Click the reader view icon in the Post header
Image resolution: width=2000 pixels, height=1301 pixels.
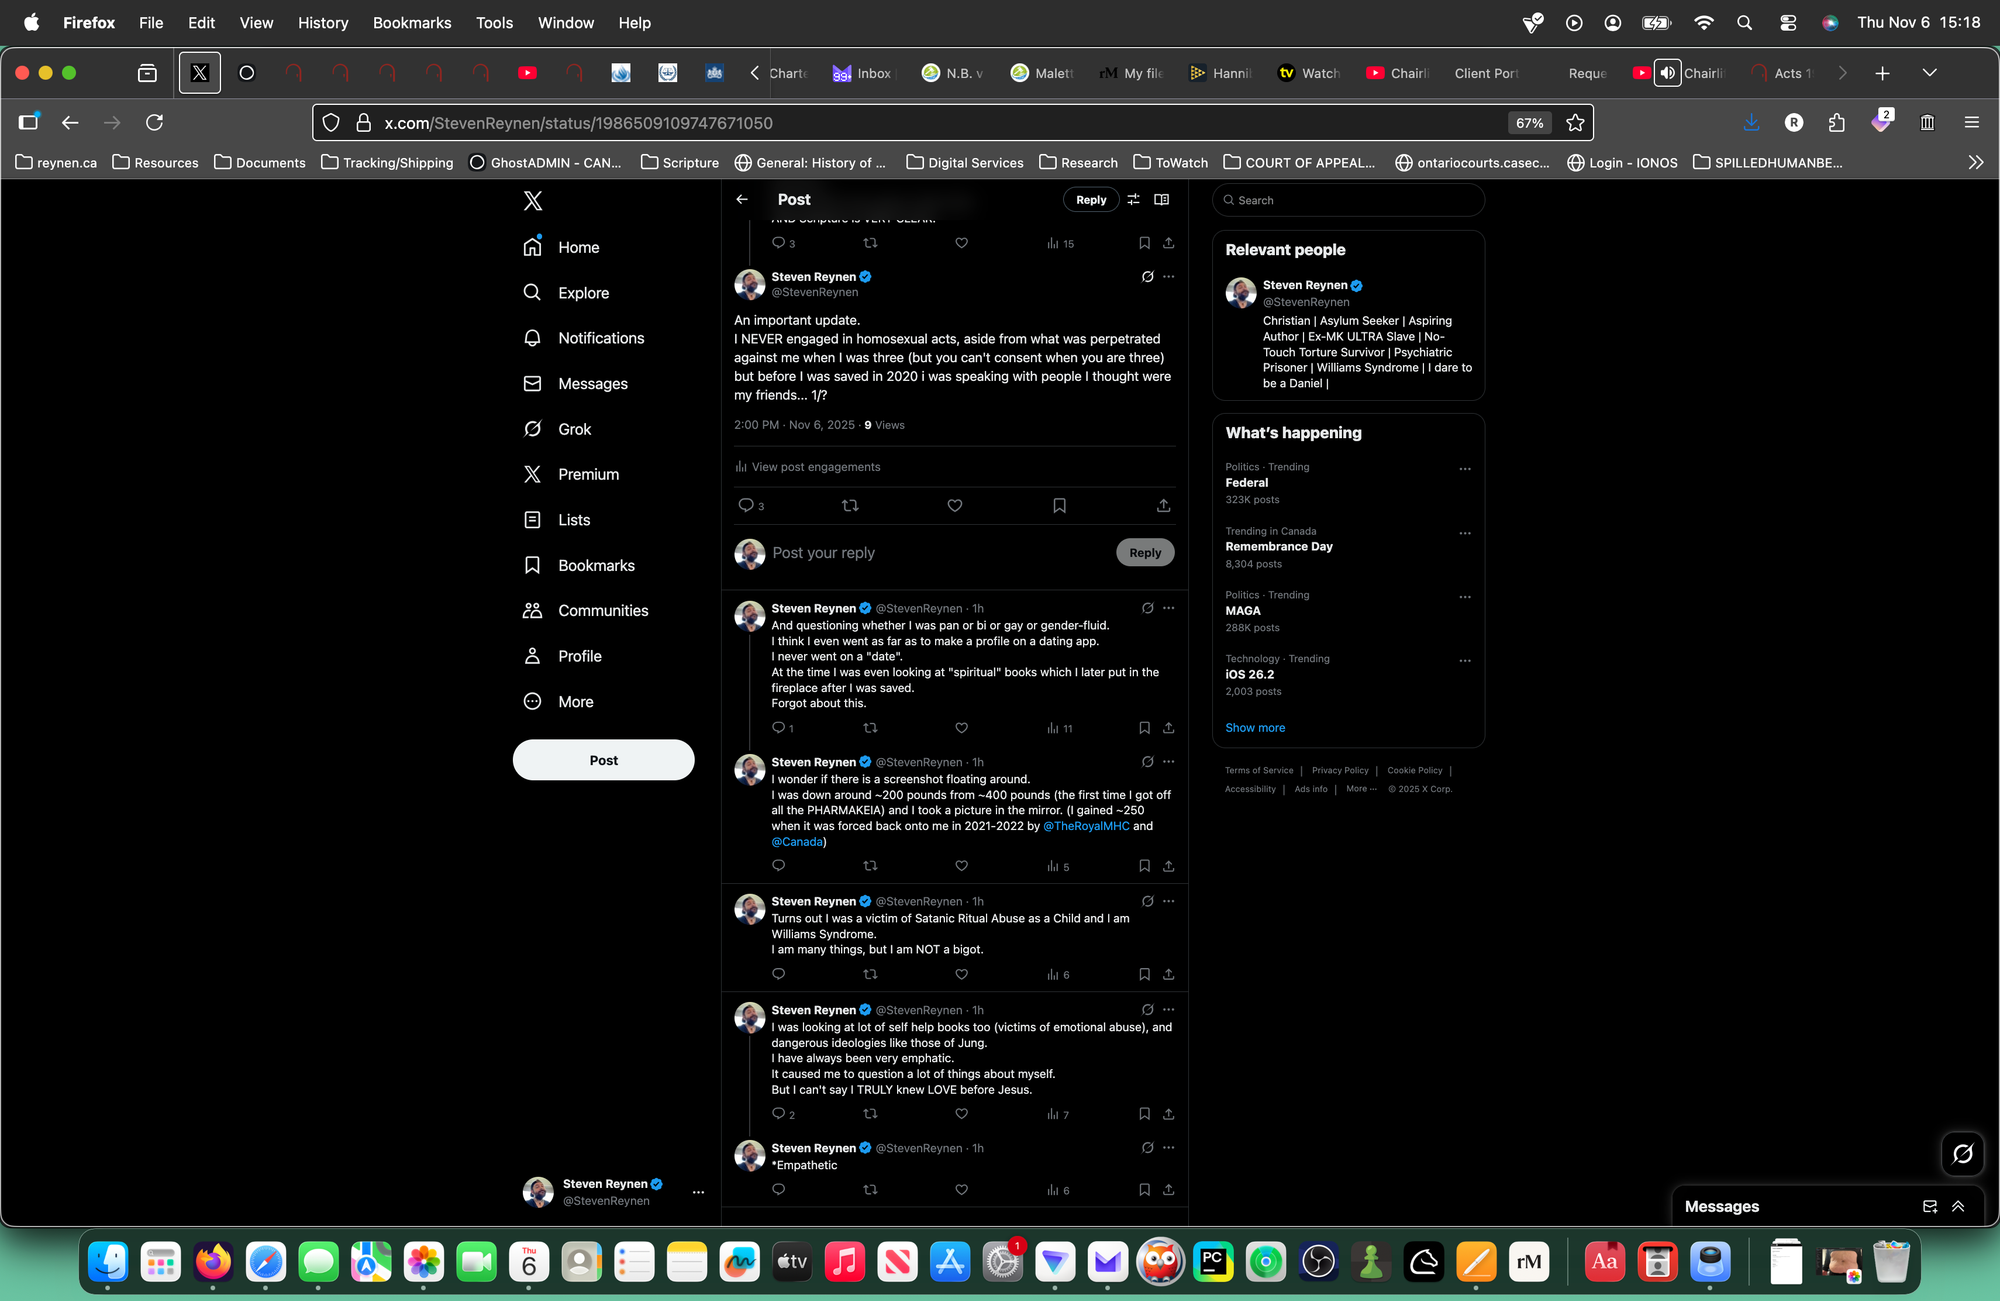tap(1161, 200)
